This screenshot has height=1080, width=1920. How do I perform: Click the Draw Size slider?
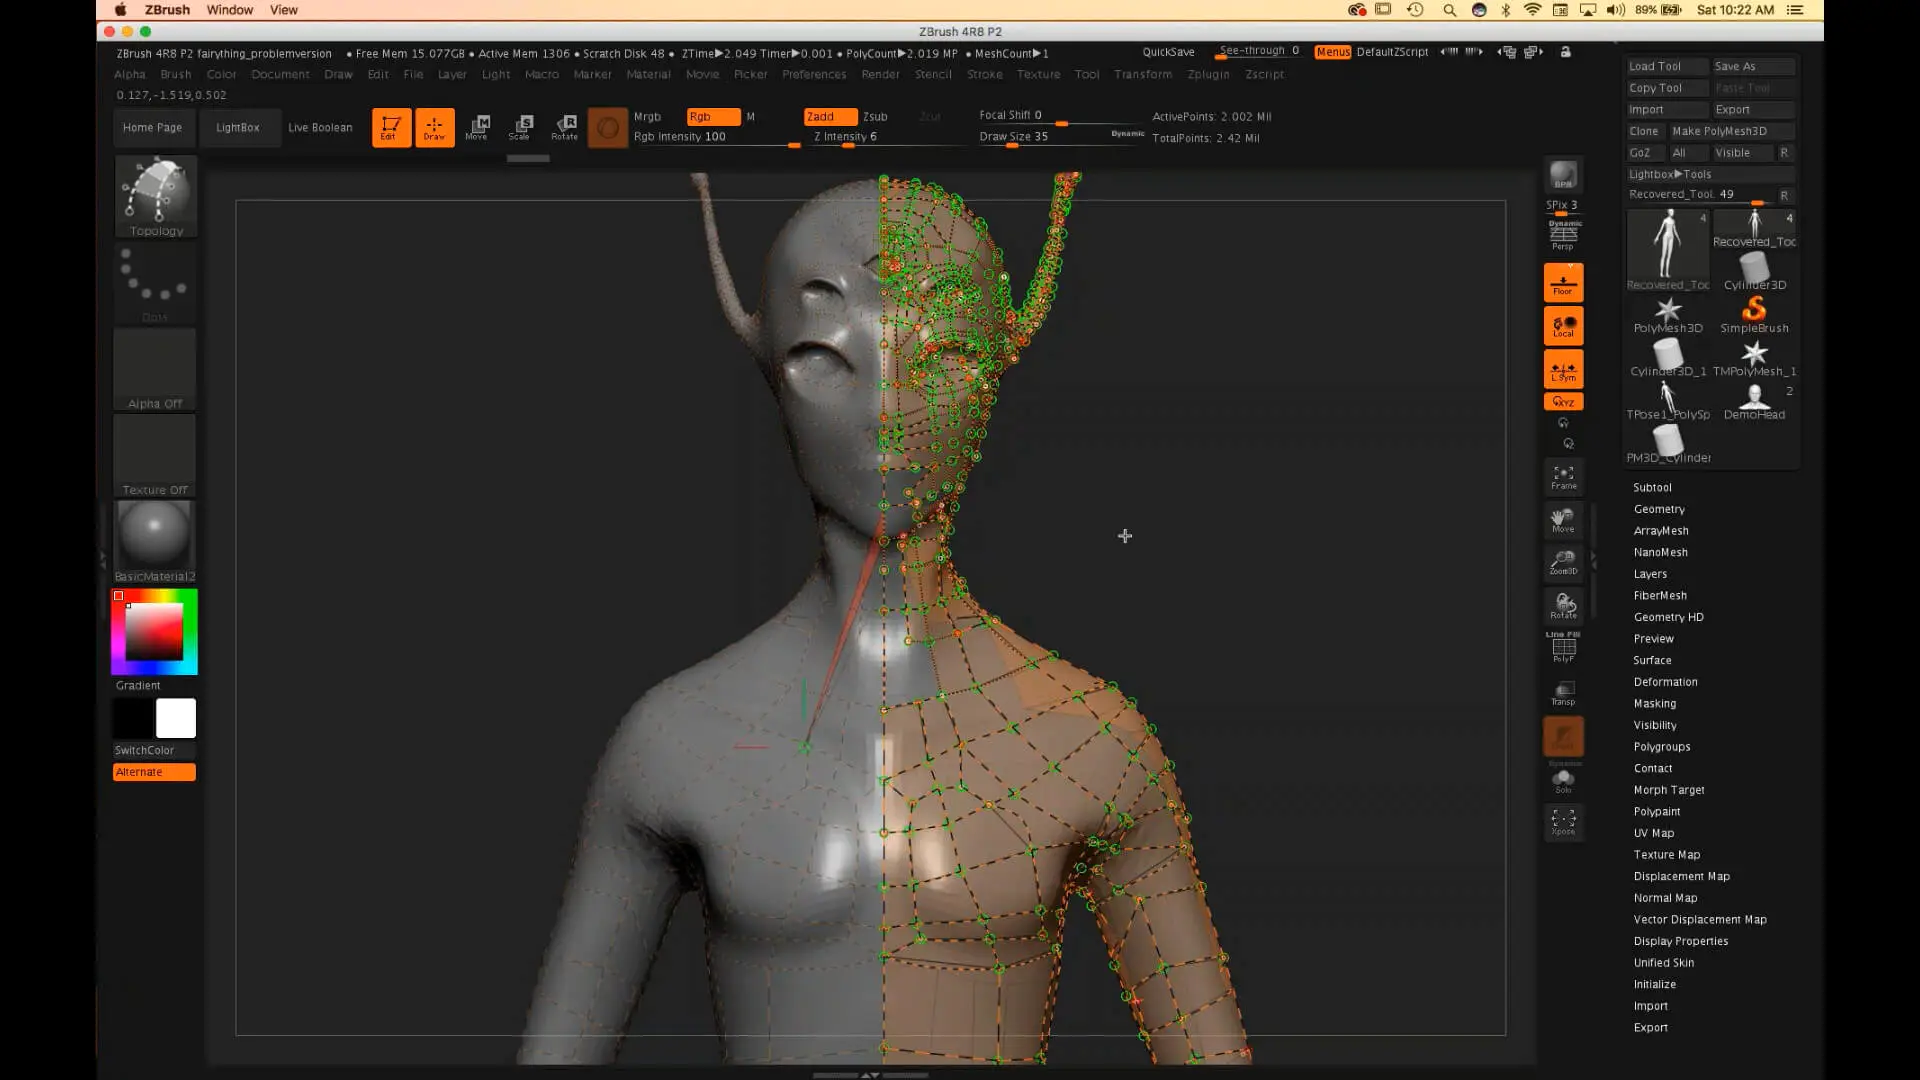[x=1060, y=138]
